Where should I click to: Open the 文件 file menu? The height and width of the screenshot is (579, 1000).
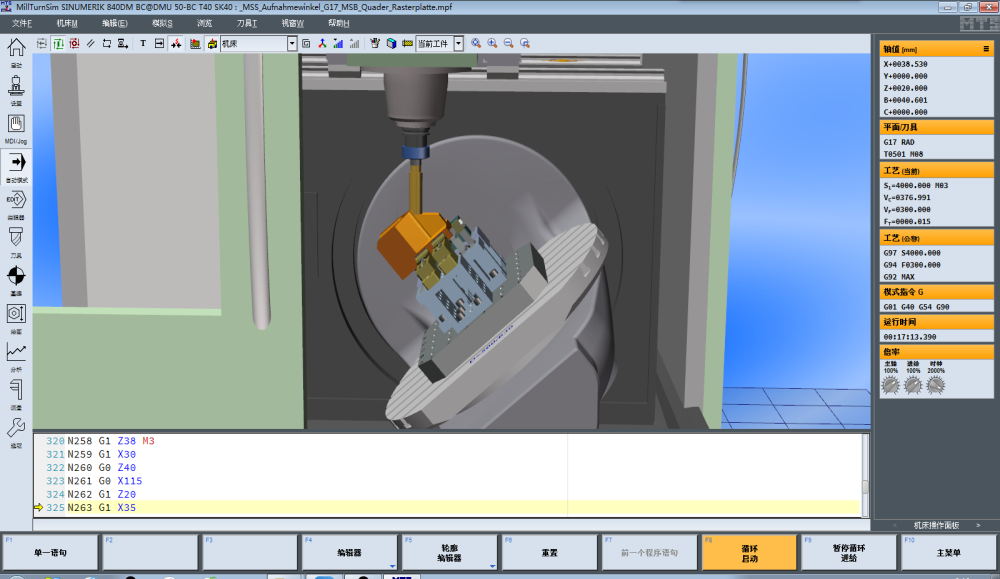(22, 22)
